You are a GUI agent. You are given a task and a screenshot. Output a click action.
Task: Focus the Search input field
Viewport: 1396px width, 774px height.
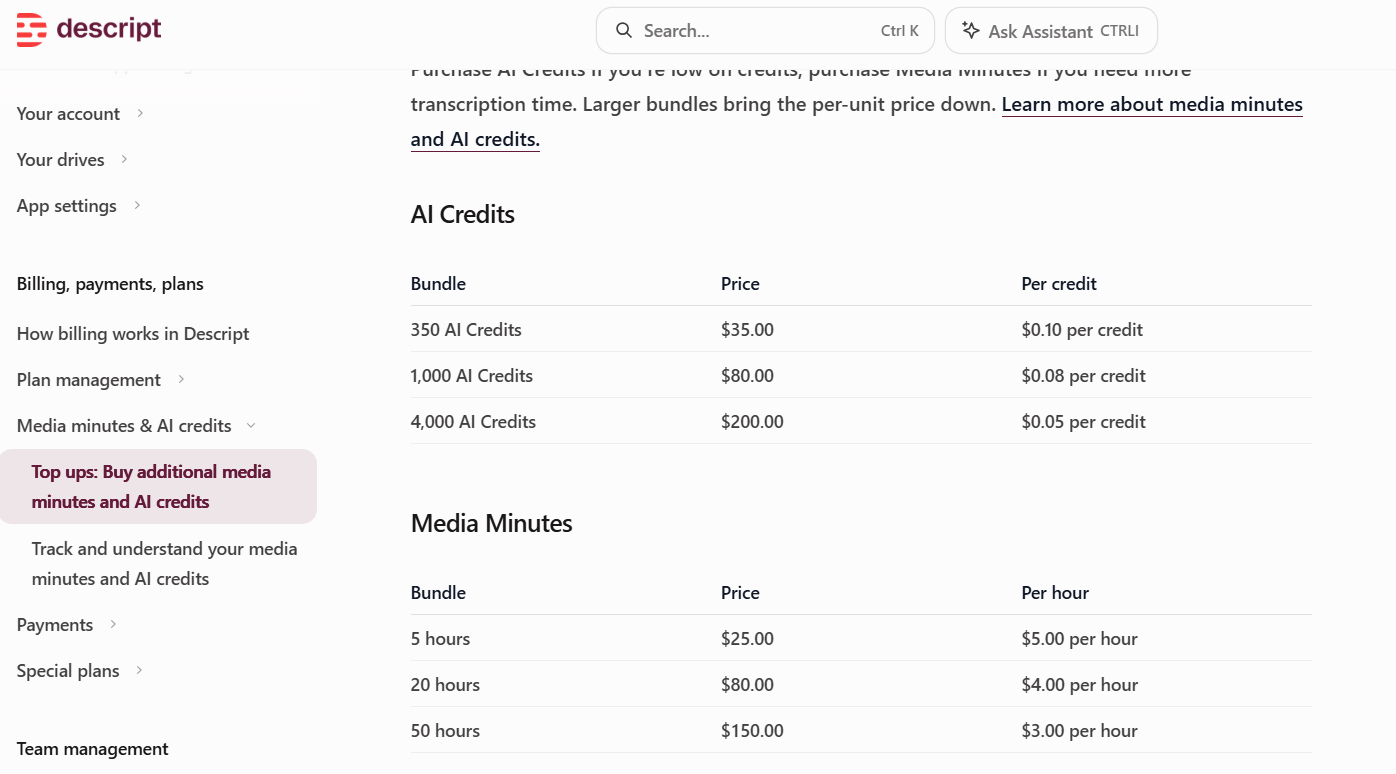(765, 30)
